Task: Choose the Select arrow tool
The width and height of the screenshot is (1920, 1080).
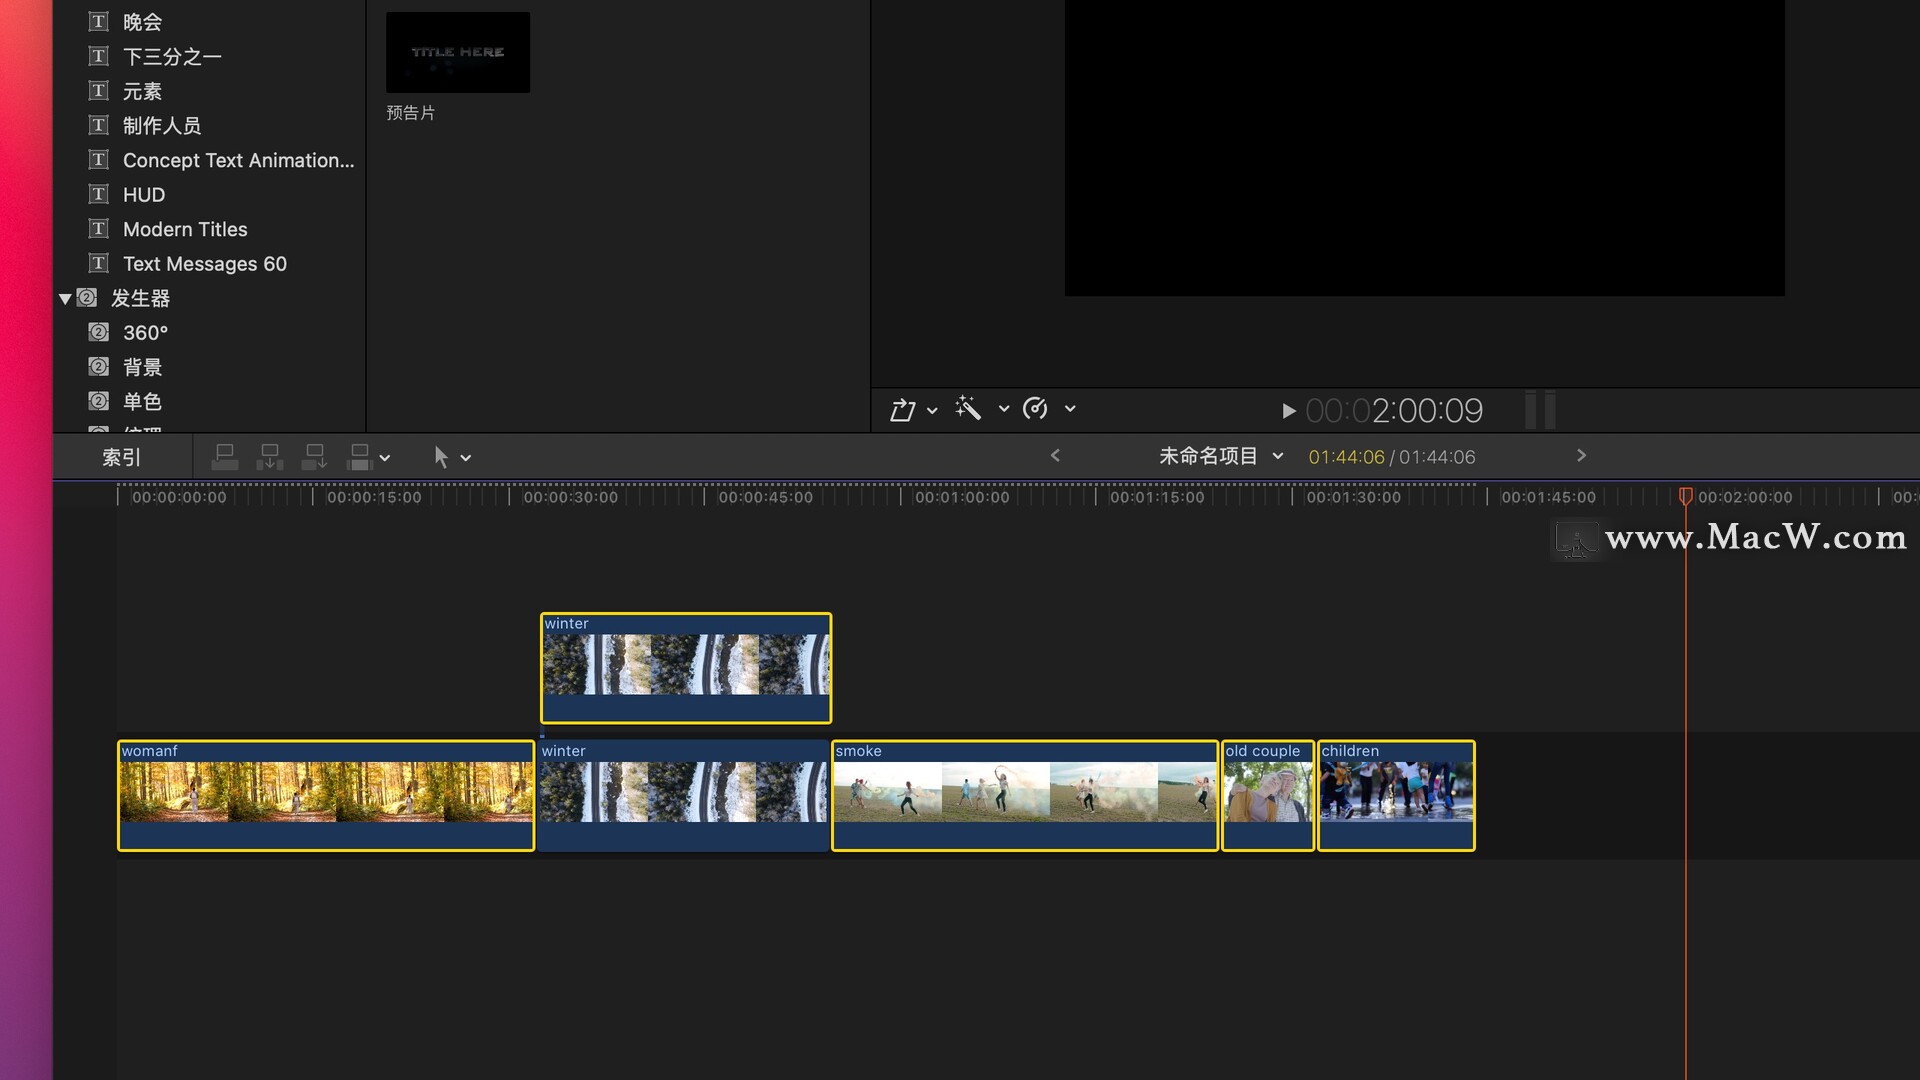Action: click(441, 457)
